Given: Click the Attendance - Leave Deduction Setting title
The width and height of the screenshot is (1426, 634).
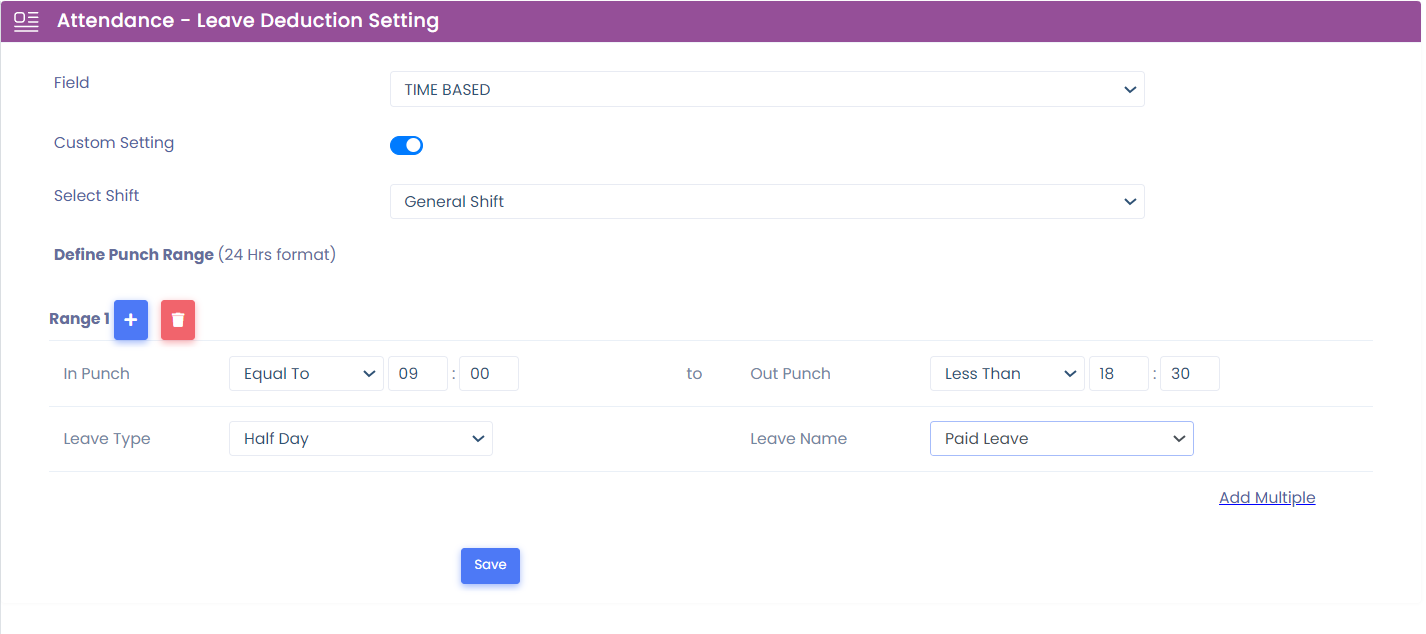Looking at the screenshot, I should (x=248, y=21).
